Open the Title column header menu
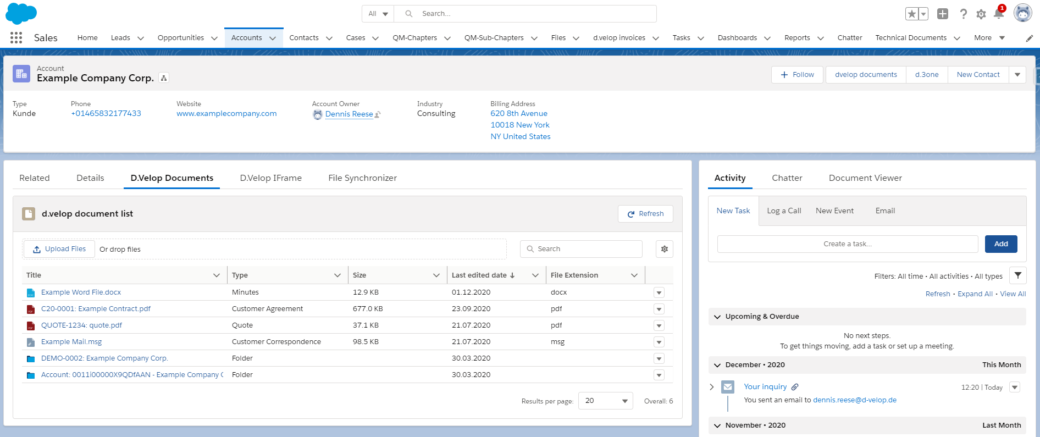 tap(216, 275)
